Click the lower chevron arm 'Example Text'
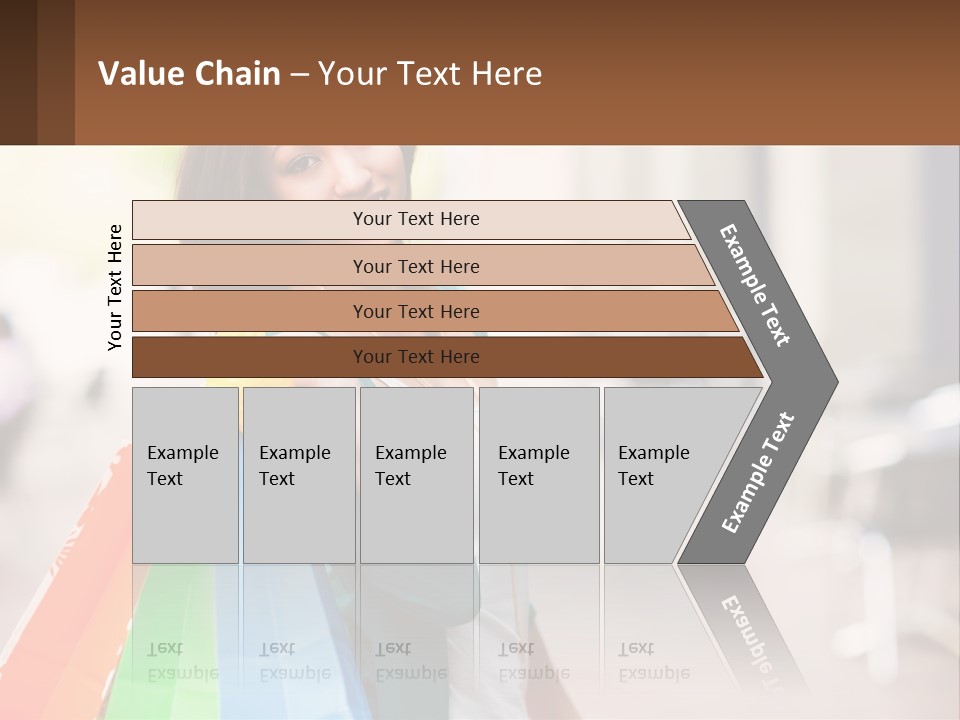Image resolution: width=960 pixels, height=720 pixels. tap(758, 472)
